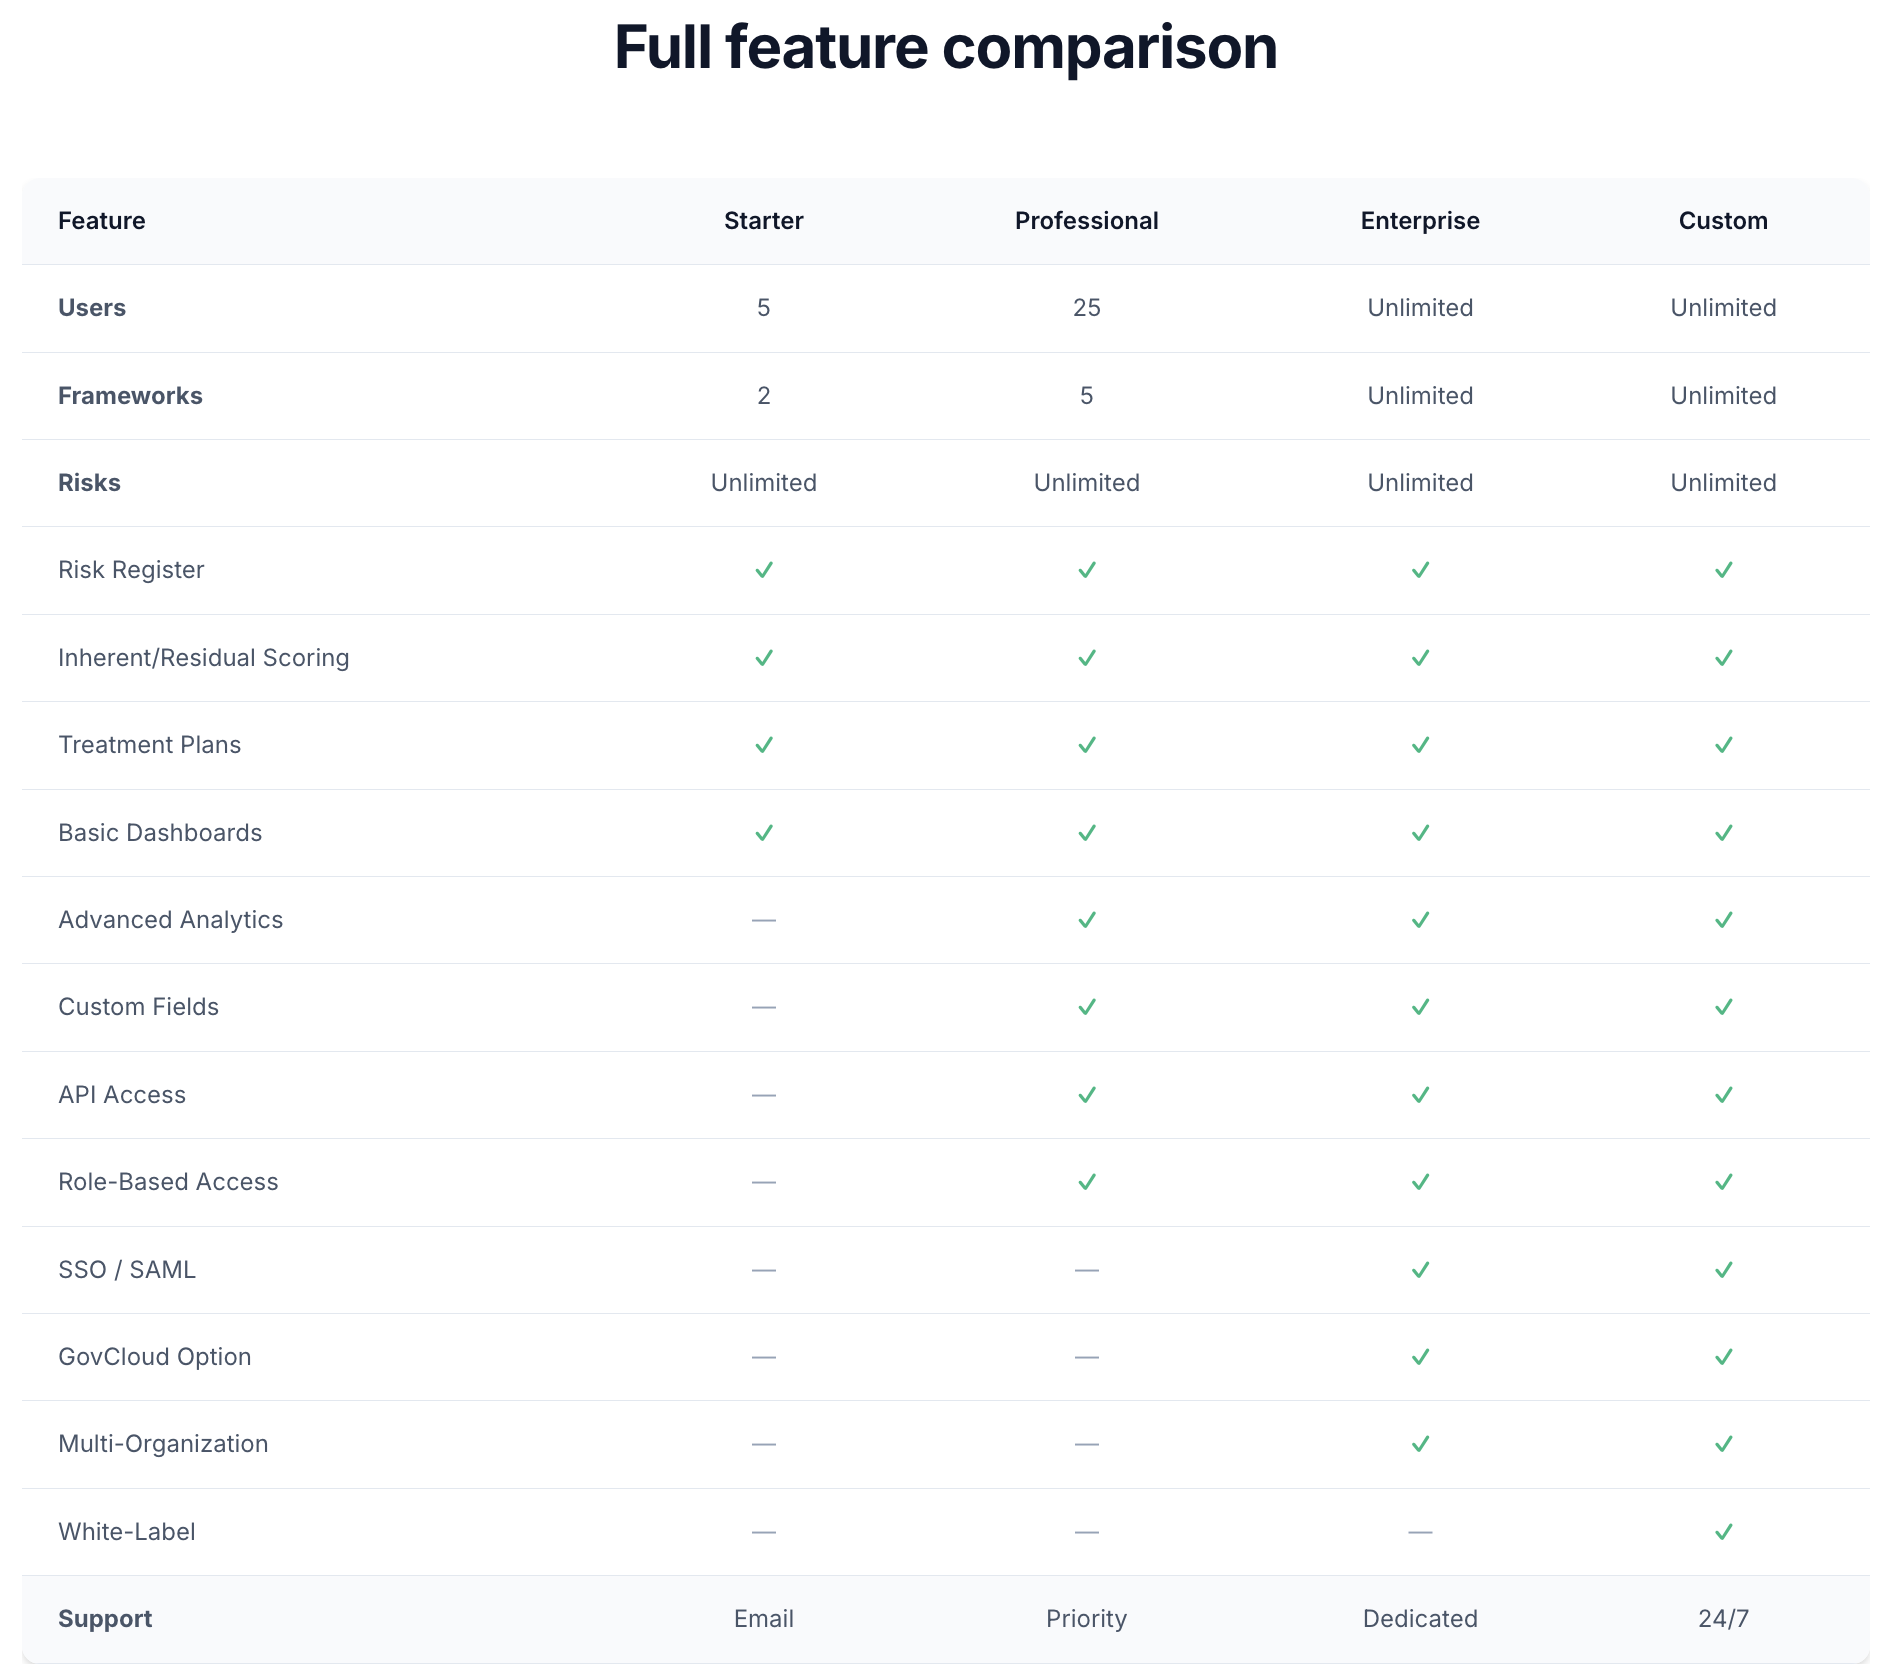Click Custom checkmark for White-Label
Viewport: 1888px width, 1678px height.
(x=1723, y=1532)
